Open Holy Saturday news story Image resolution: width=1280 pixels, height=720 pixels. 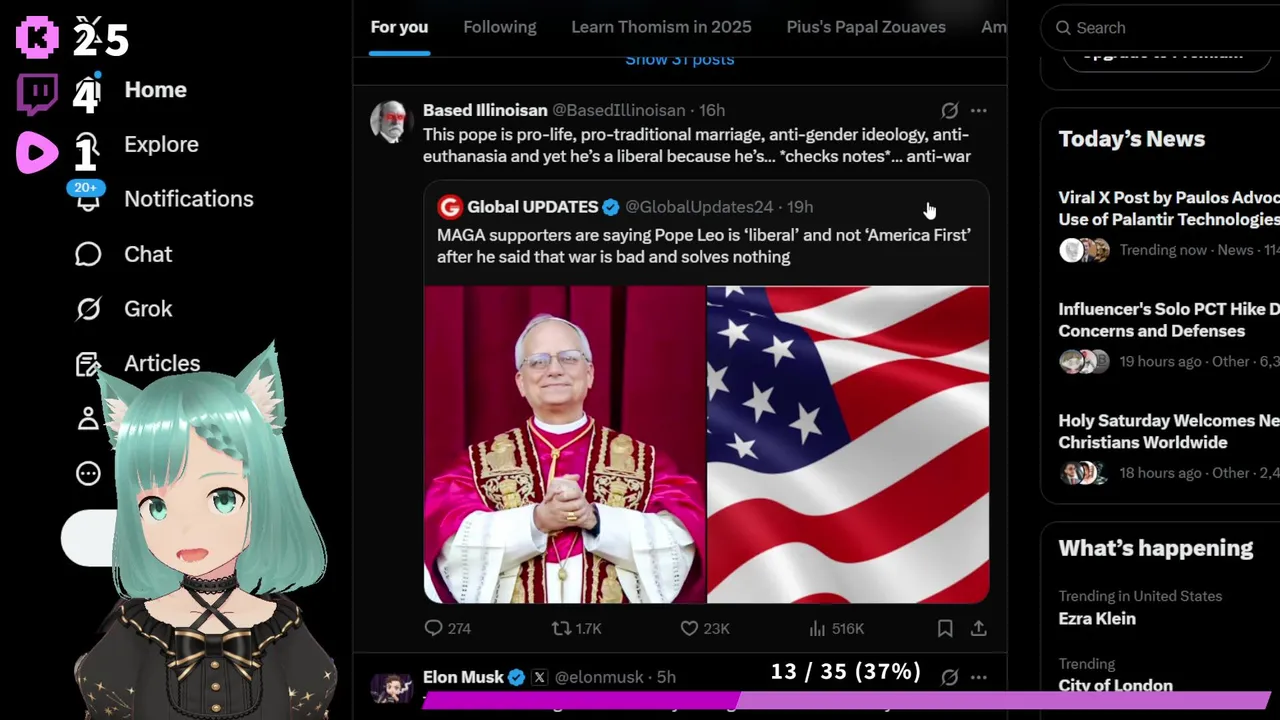[x=1169, y=431]
